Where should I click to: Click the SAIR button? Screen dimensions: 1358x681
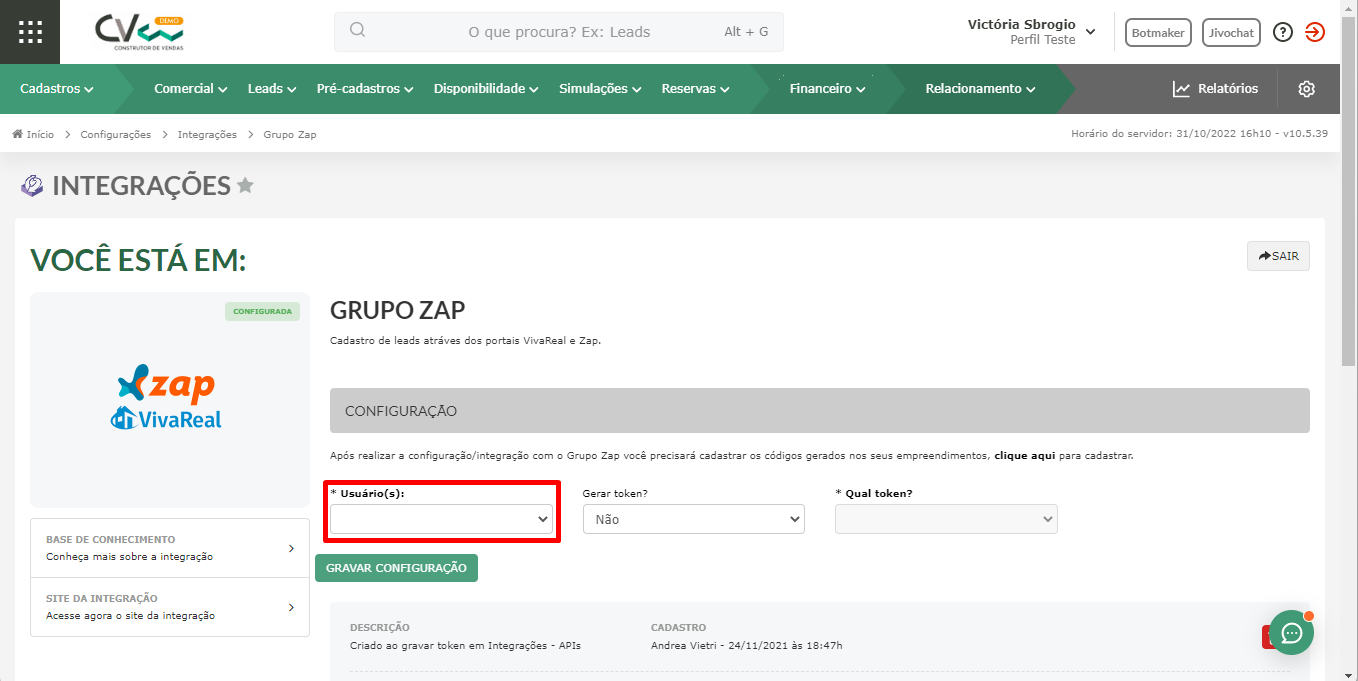(1278, 256)
